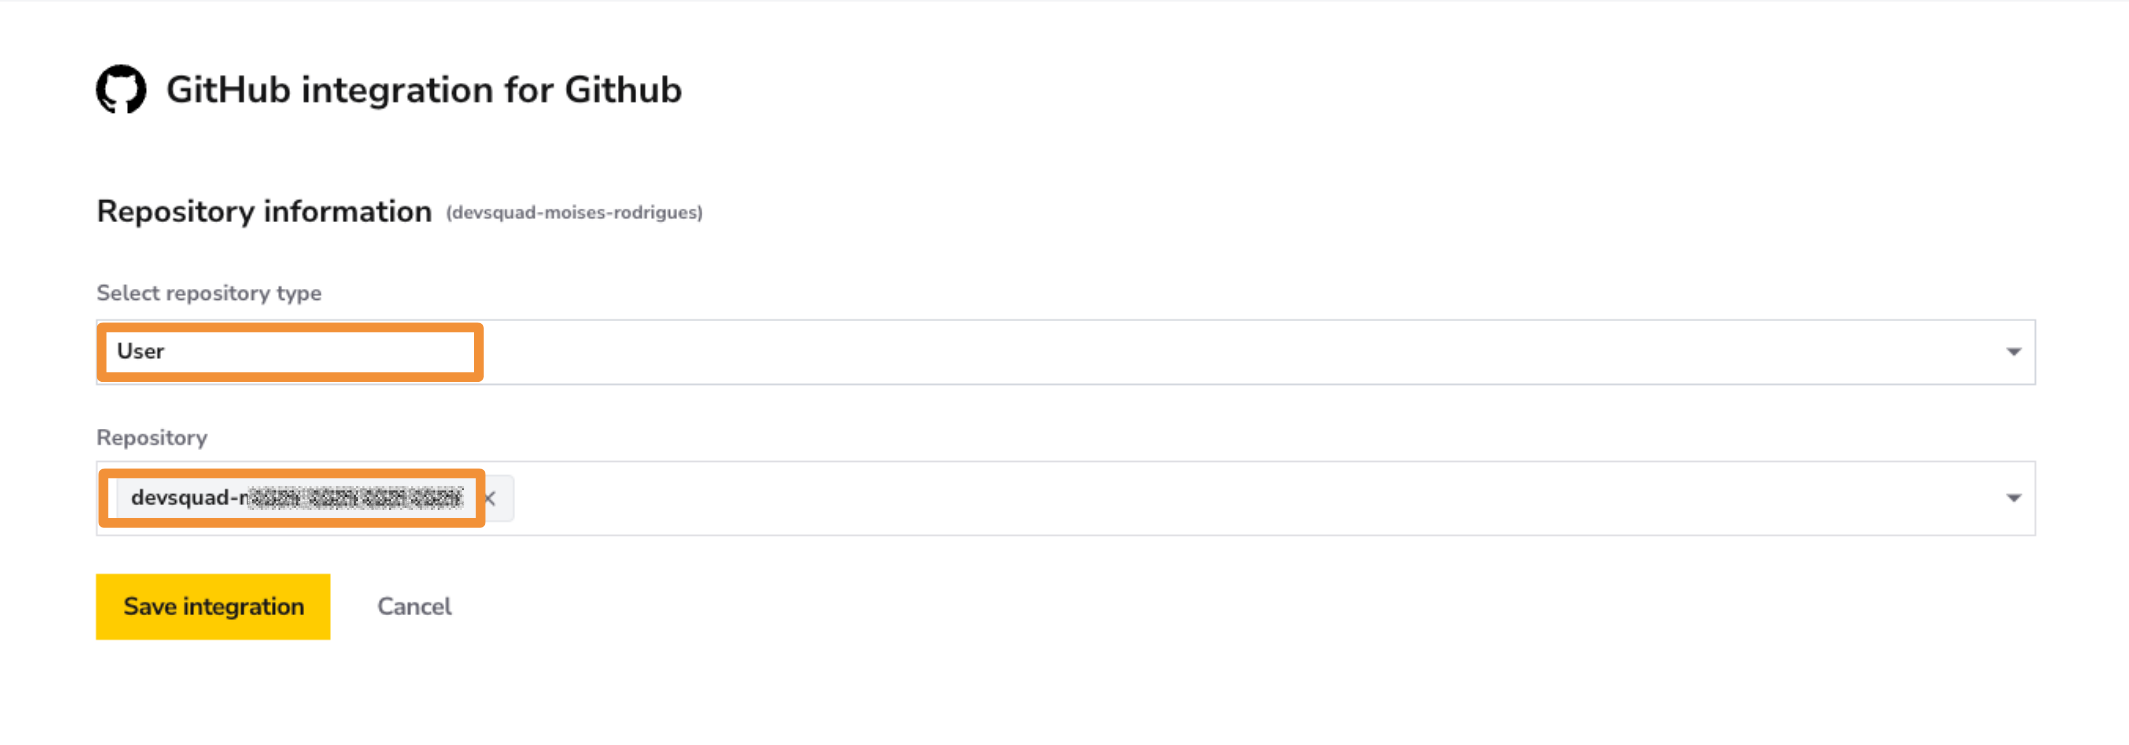Click the Repository field label
Viewport: 2129px width, 745px height.
point(152,437)
